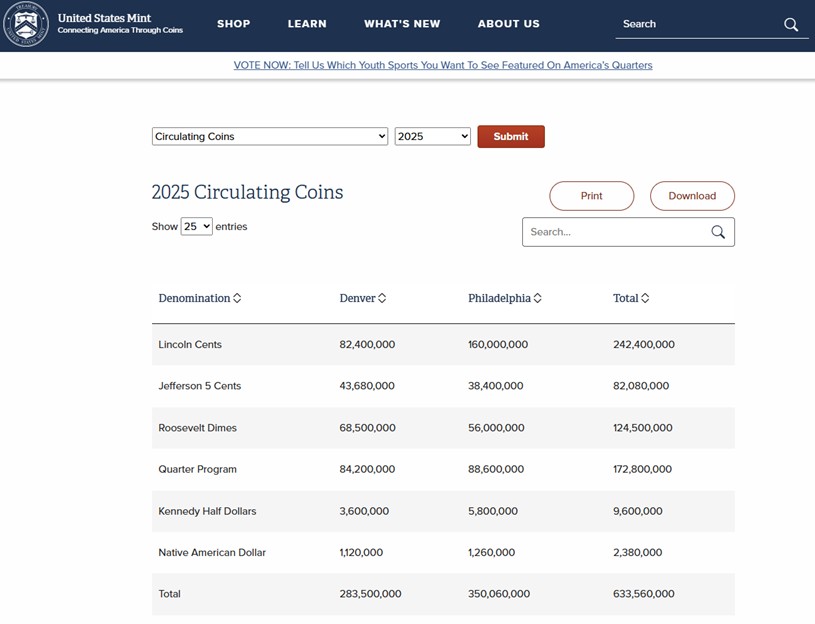This screenshot has height=624, width=815.
Task: Click Denver grand total 283,500,000
Action: (370, 594)
